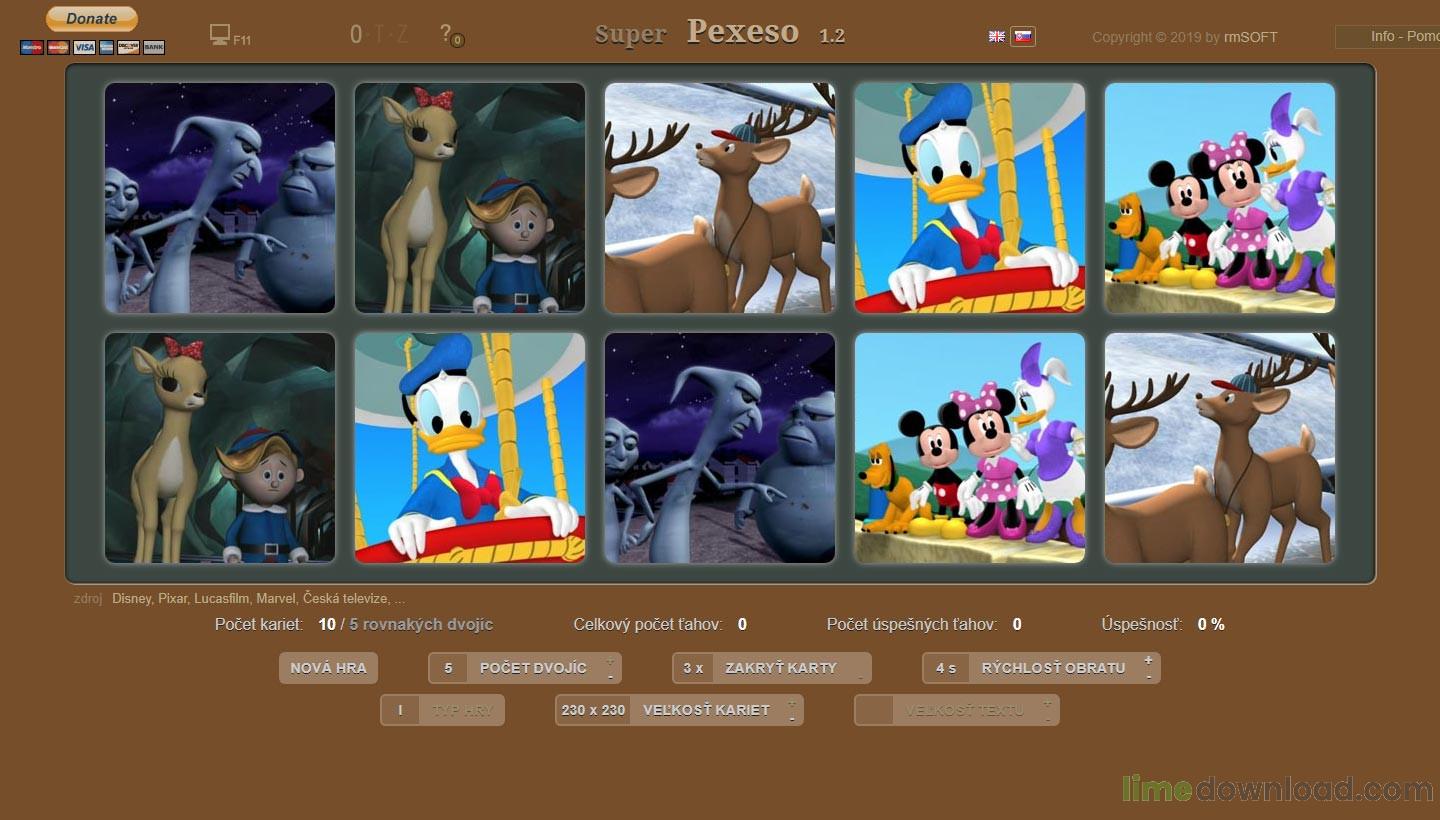The width and height of the screenshot is (1440, 820).
Task: Increase RÝCHLOSŤ OBRATU with the plus
Action: click(1149, 661)
